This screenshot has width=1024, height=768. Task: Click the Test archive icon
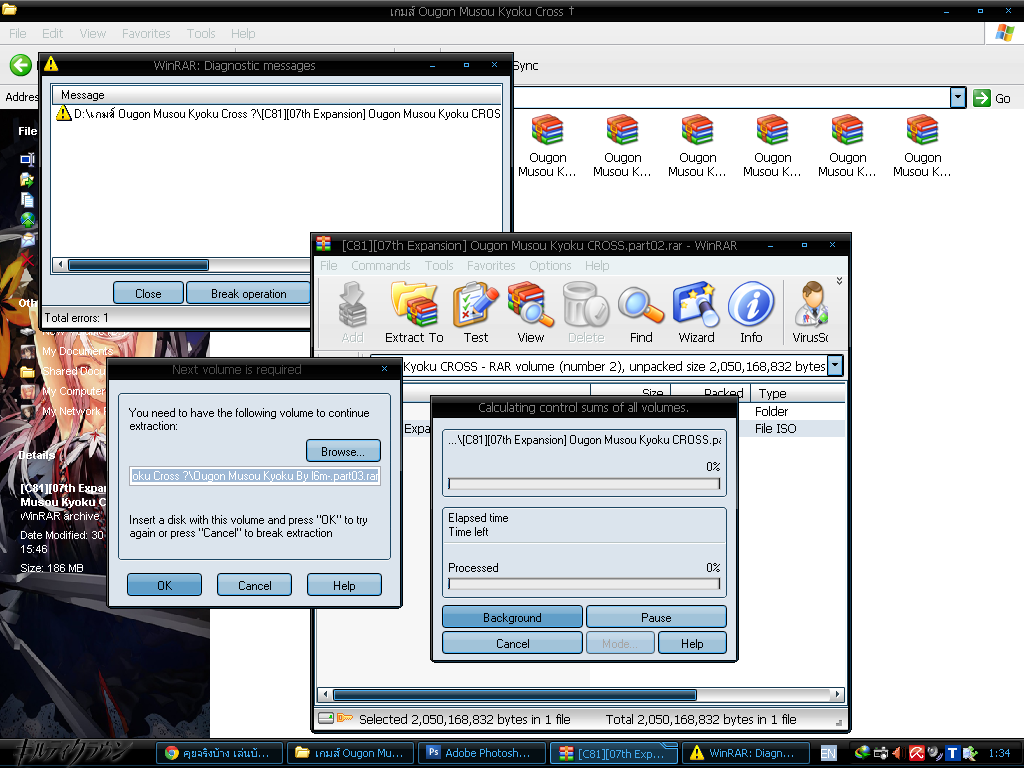point(475,312)
